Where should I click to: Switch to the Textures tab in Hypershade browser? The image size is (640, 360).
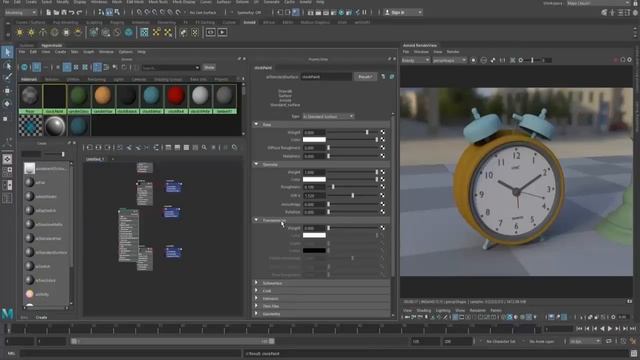pos(51,79)
